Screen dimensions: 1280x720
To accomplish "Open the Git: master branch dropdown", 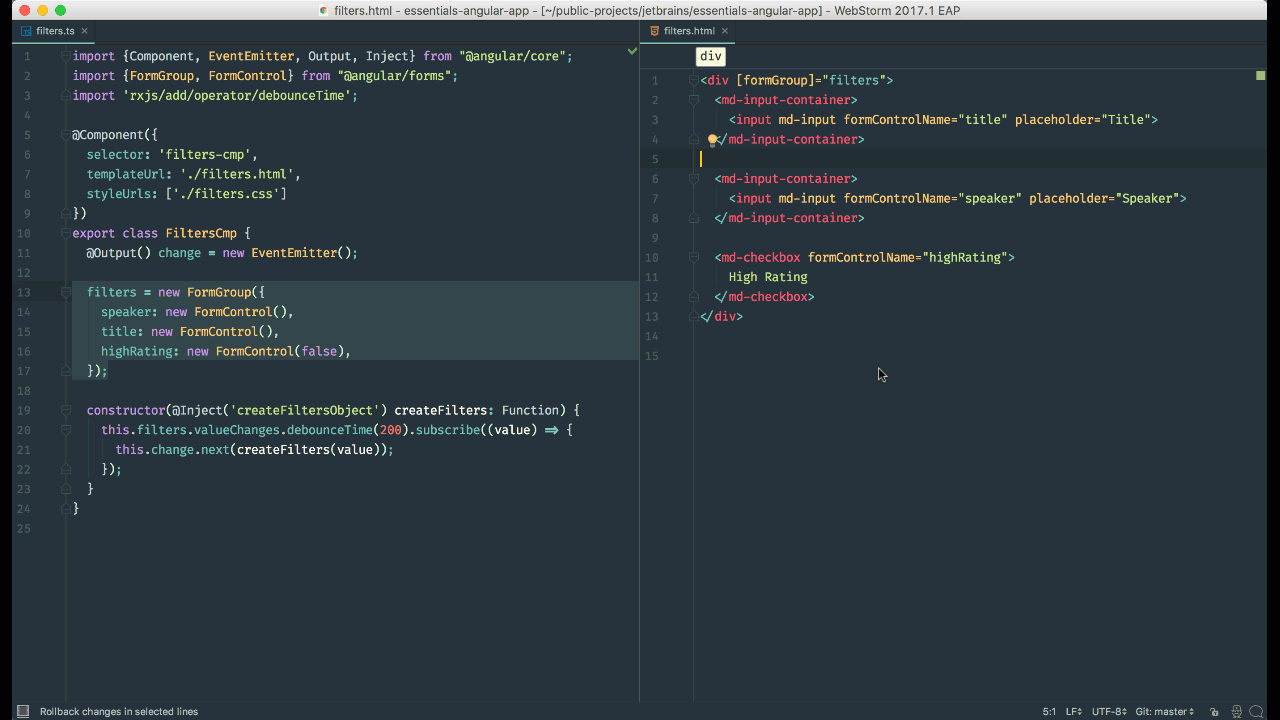I will pyautogui.click(x=1164, y=711).
